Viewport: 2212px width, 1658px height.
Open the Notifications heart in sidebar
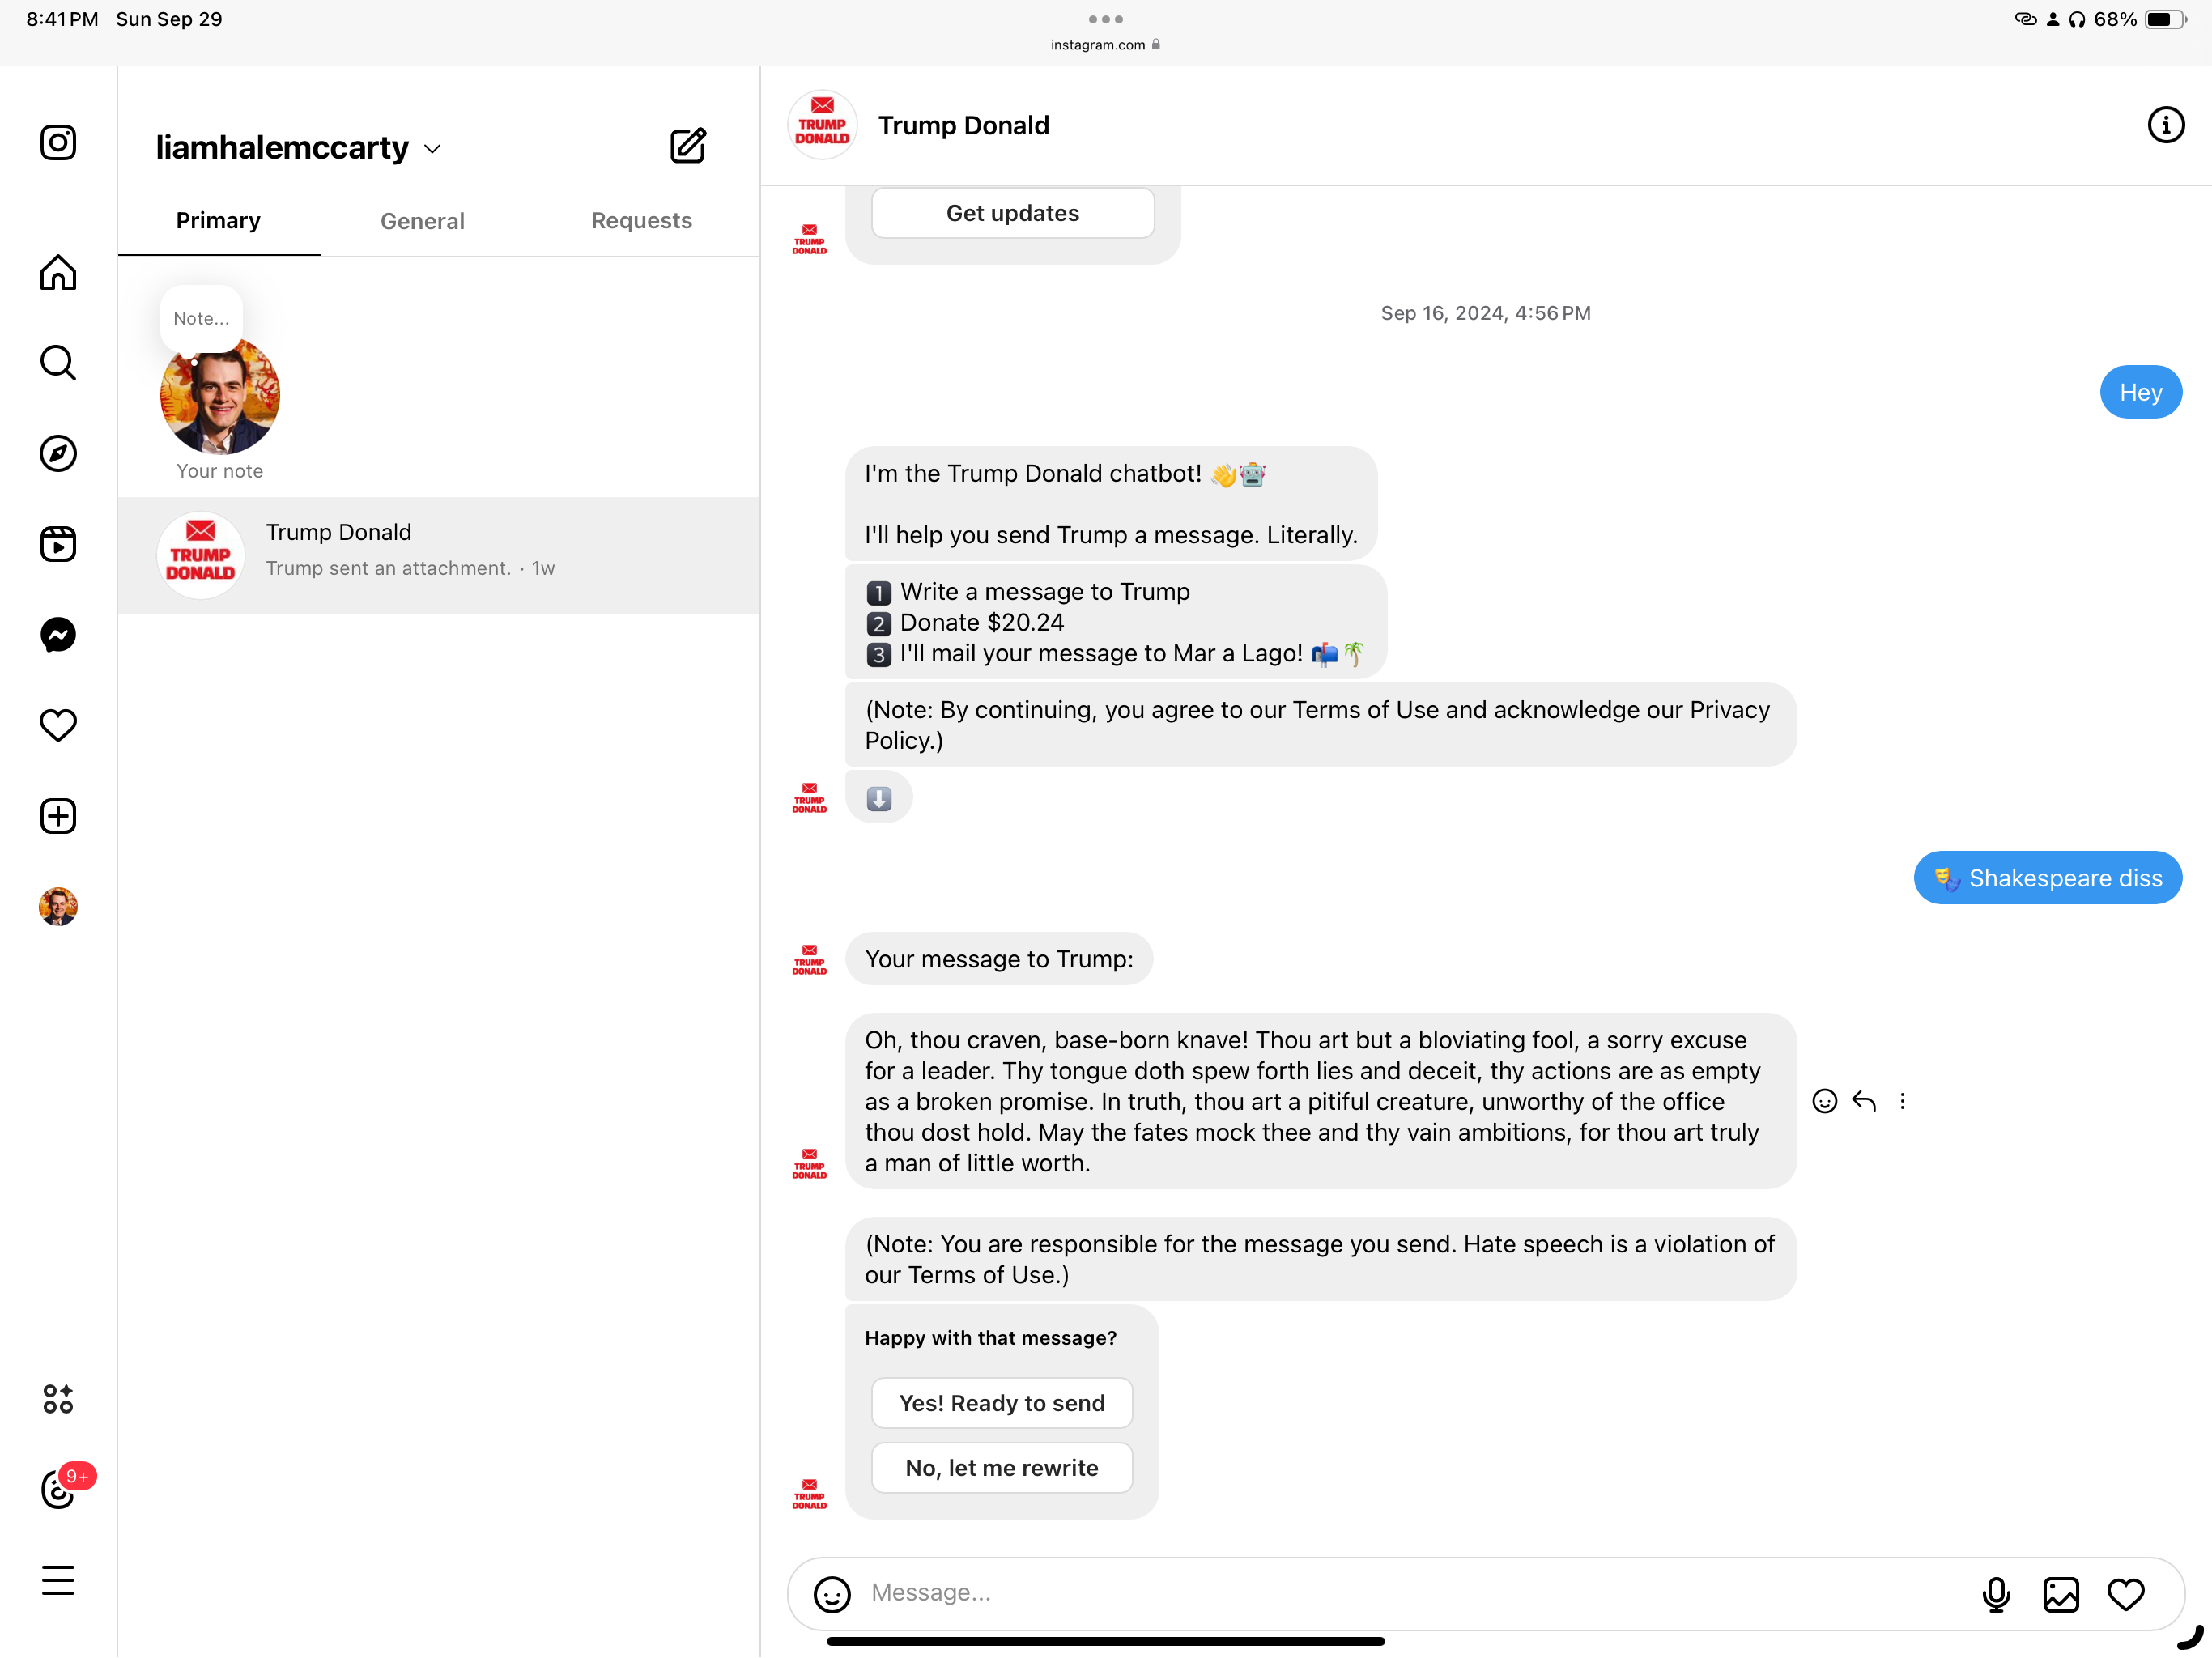[x=58, y=725]
